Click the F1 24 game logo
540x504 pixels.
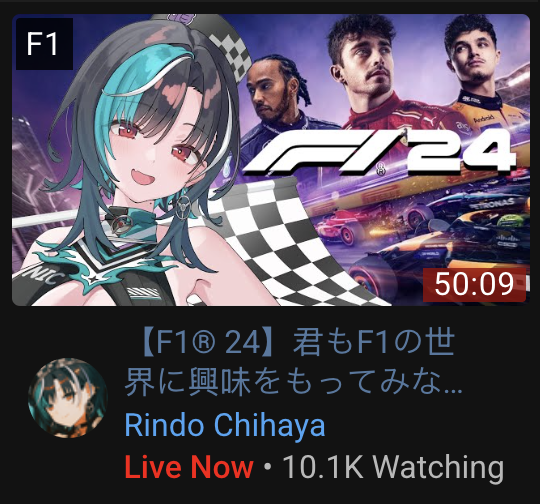[x=379, y=153]
